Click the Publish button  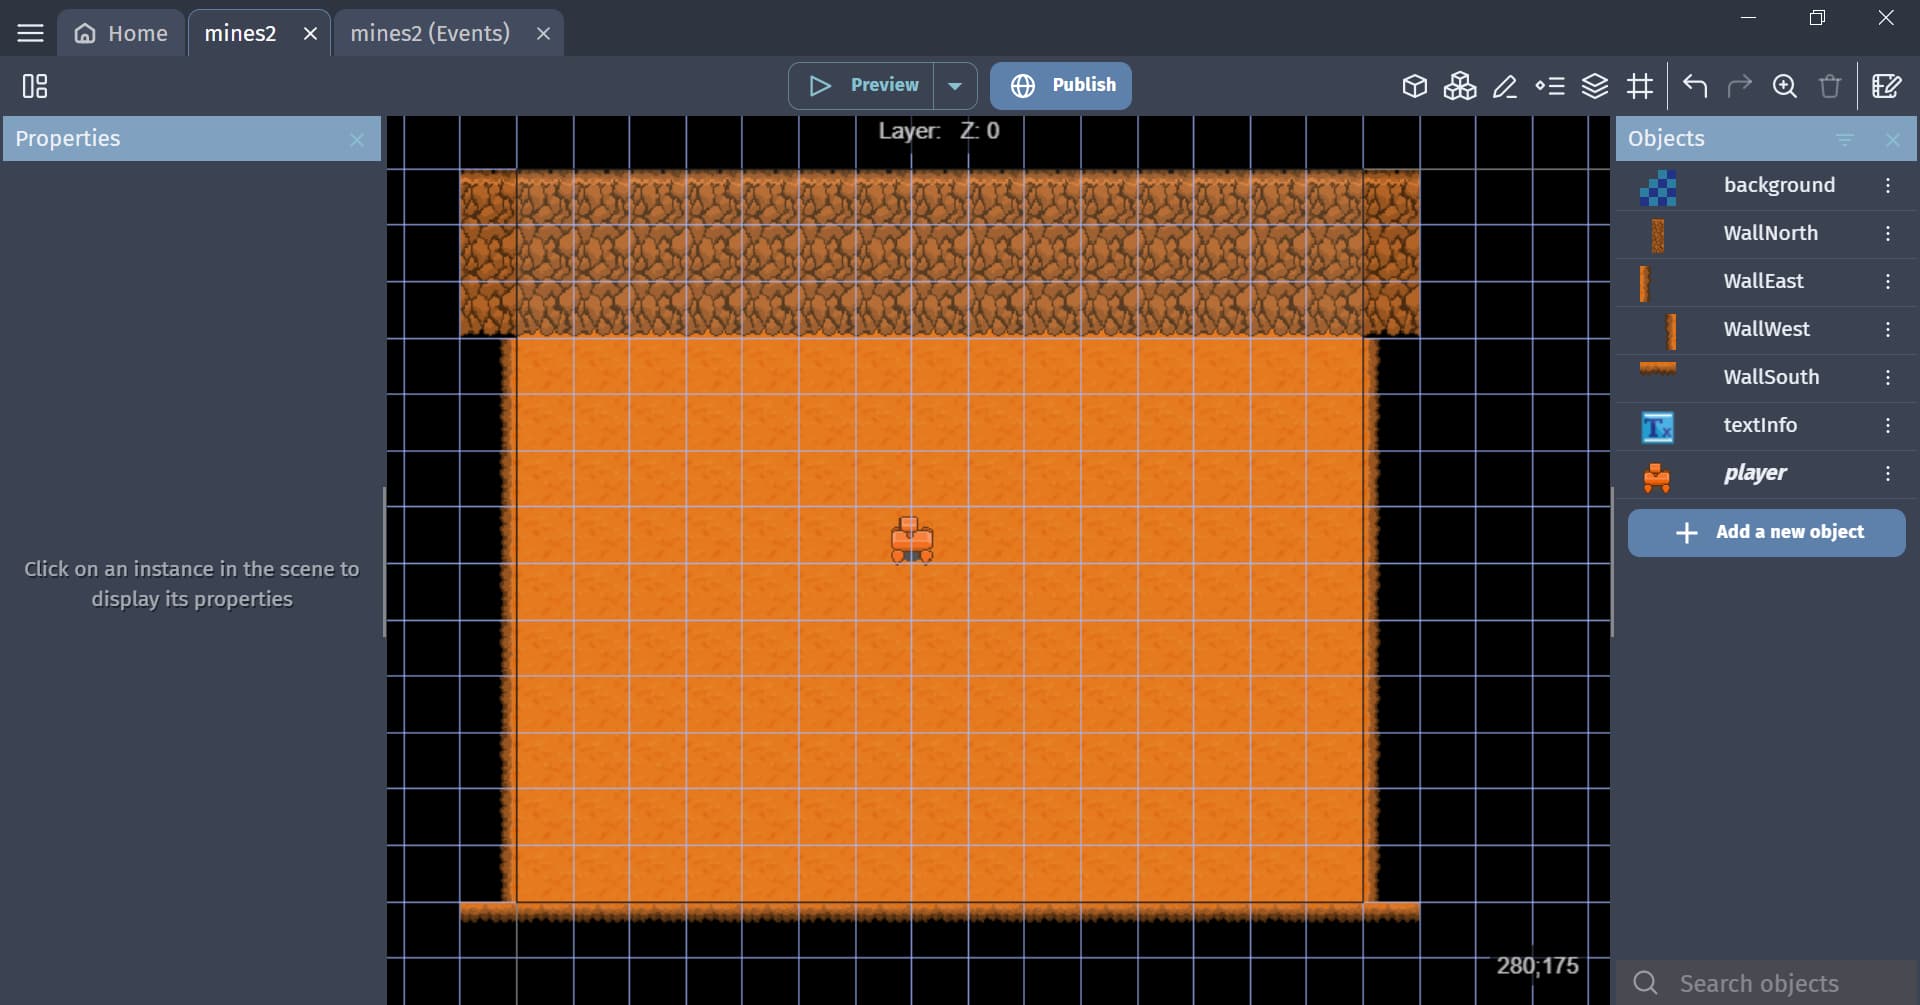tap(1061, 86)
